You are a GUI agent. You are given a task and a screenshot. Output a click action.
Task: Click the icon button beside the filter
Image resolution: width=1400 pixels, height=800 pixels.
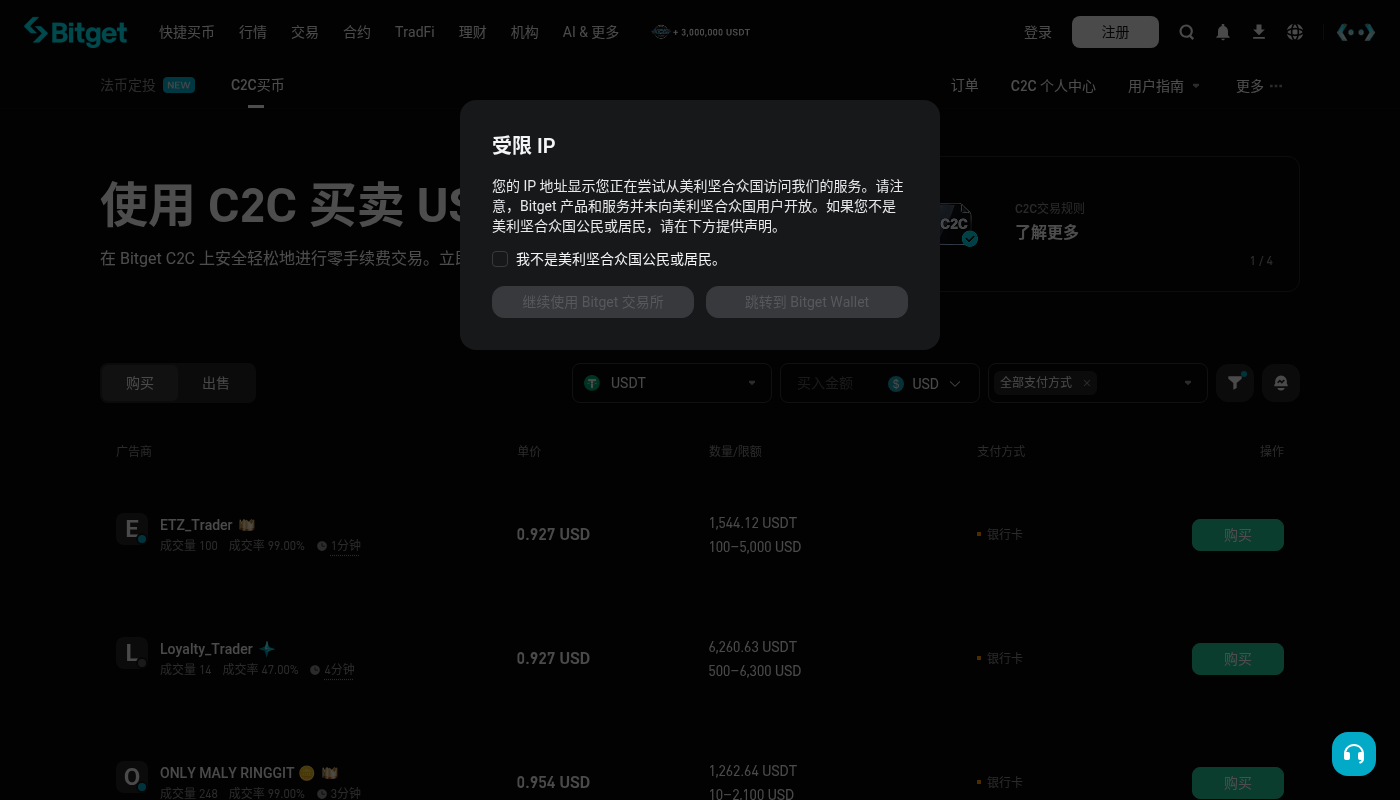point(1281,383)
